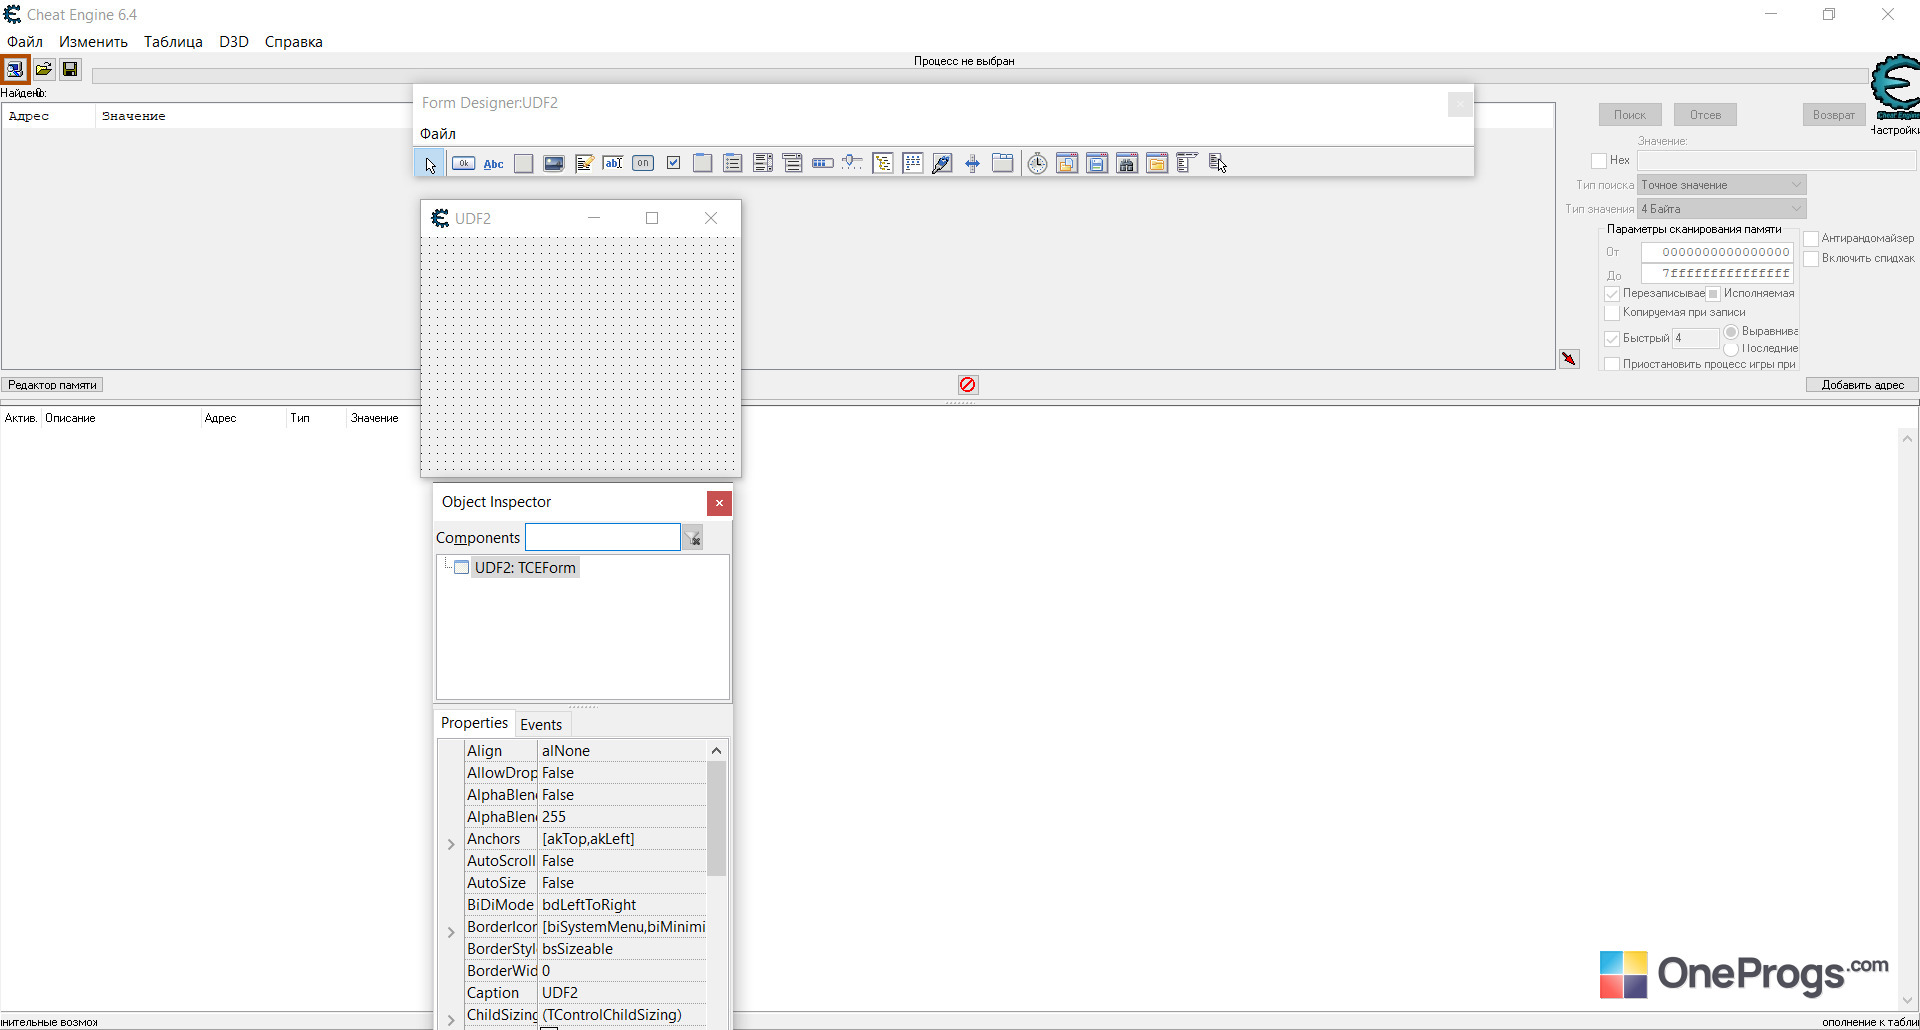1920x1030 pixels.
Task: Pick the PopupMenu component in Form Designer
Action: coord(1217,164)
